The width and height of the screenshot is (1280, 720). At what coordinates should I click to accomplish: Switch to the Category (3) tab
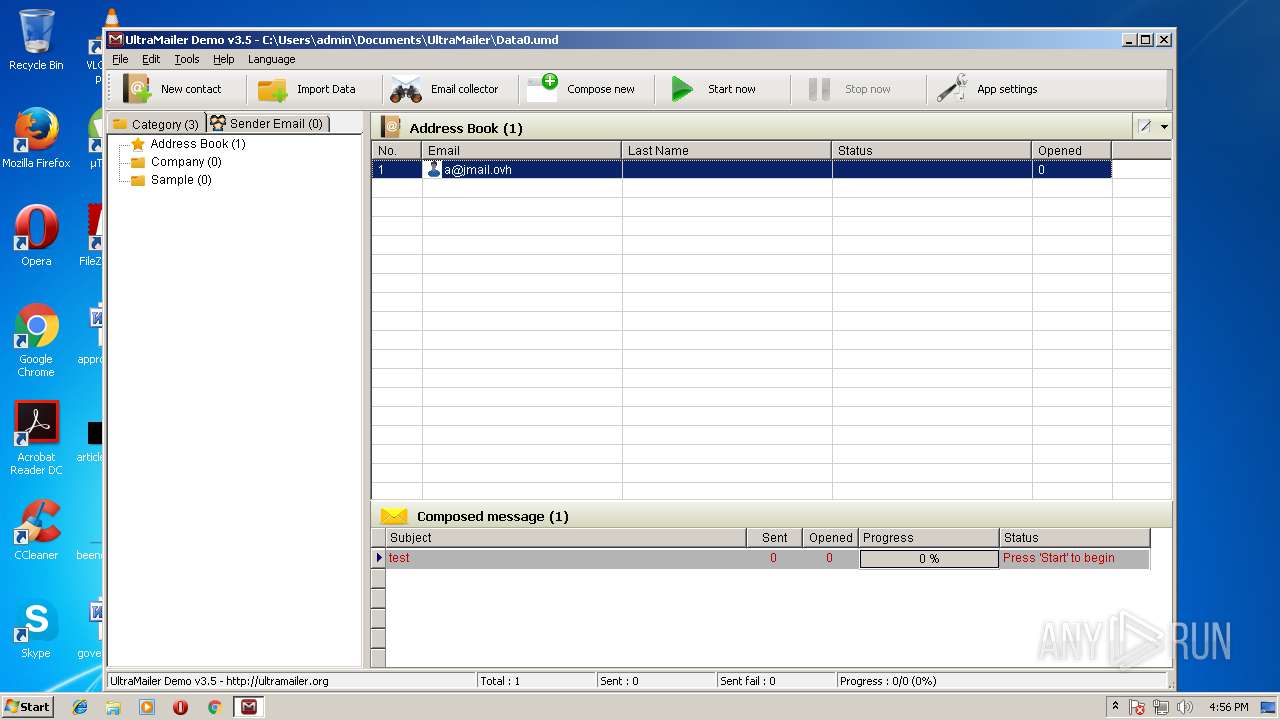pos(156,124)
